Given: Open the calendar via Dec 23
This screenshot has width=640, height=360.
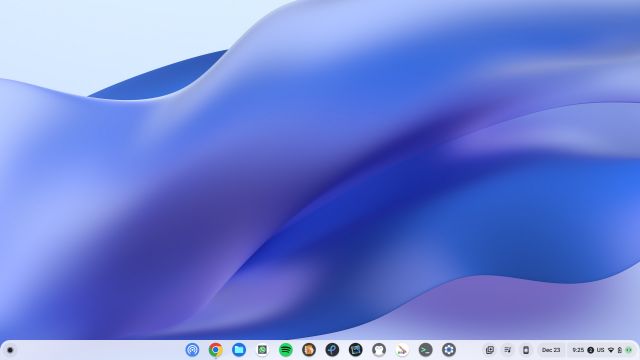Looking at the screenshot, I should click(551, 350).
